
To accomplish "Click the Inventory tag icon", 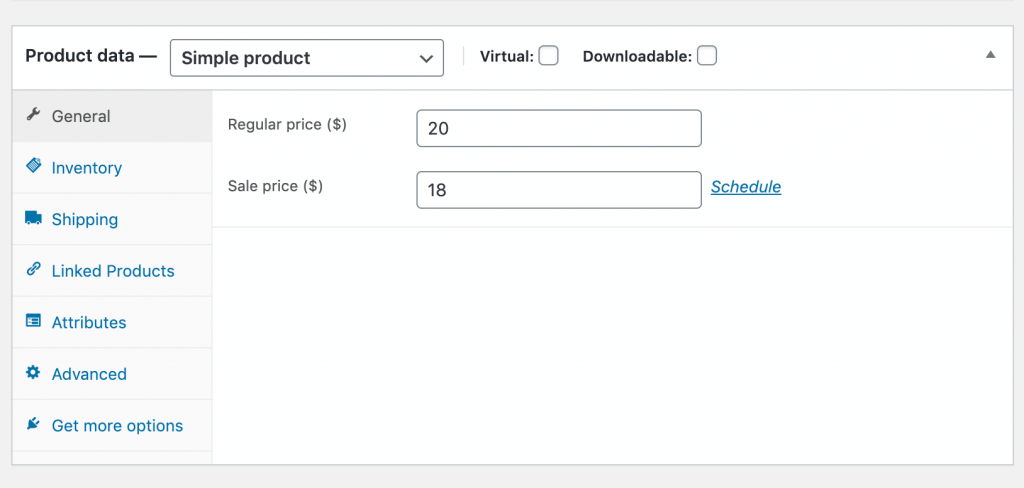I will pyautogui.click(x=33, y=165).
